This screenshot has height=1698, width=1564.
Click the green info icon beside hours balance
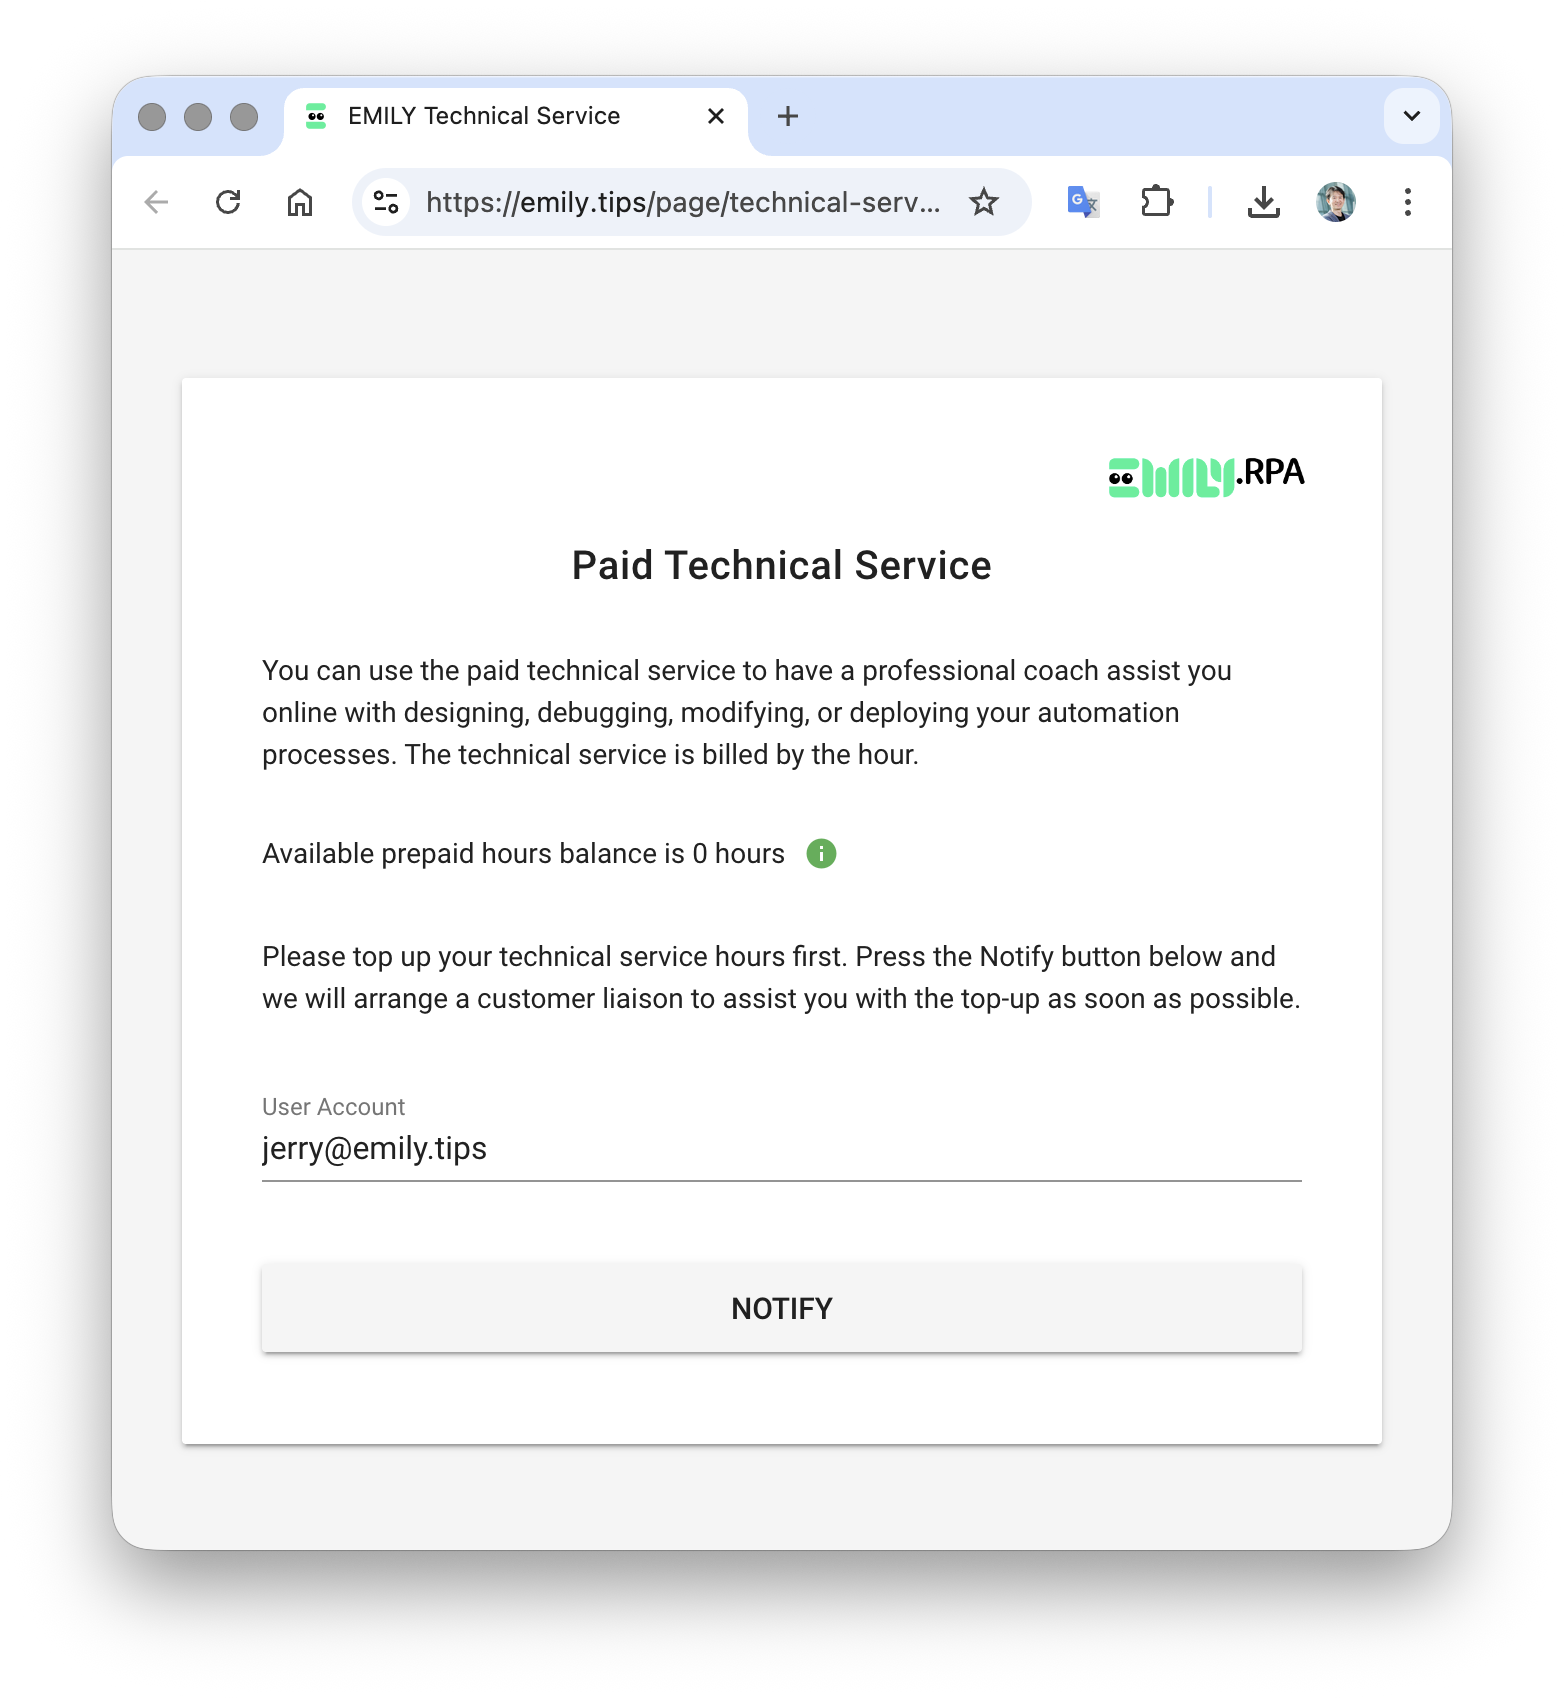tap(821, 854)
